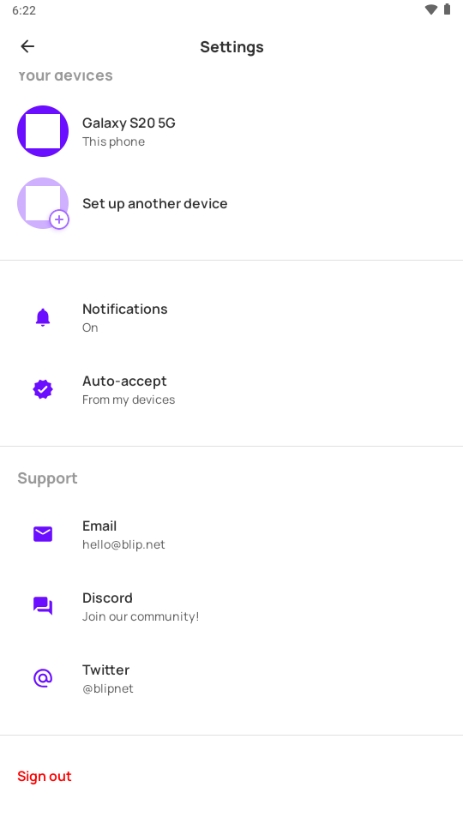This screenshot has width=463, height=823.
Task: Go back using the arrow icon
Action: (27, 46)
